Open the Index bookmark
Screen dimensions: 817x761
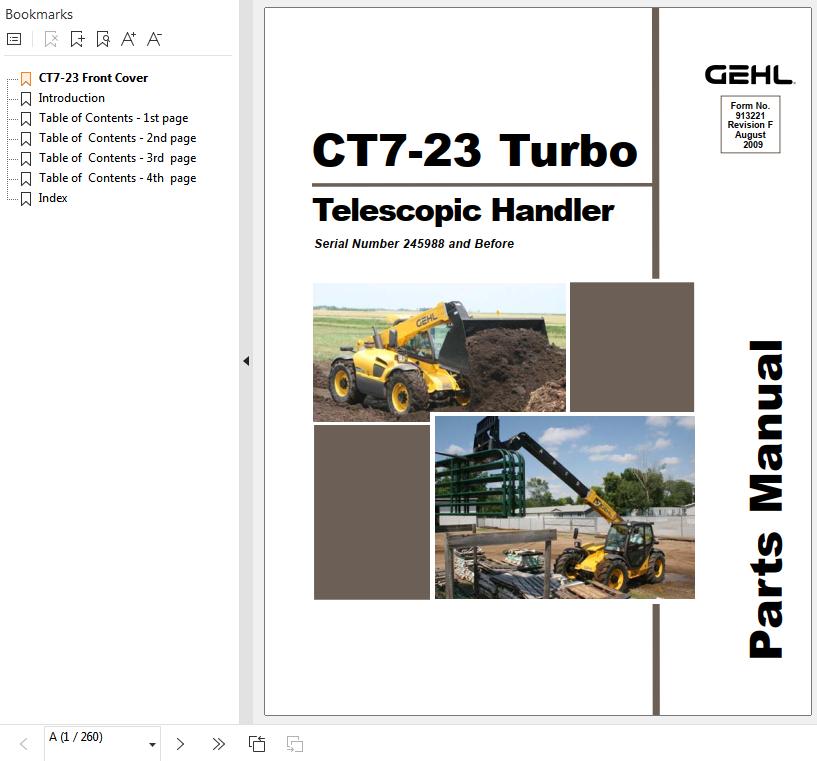point(53,198)
